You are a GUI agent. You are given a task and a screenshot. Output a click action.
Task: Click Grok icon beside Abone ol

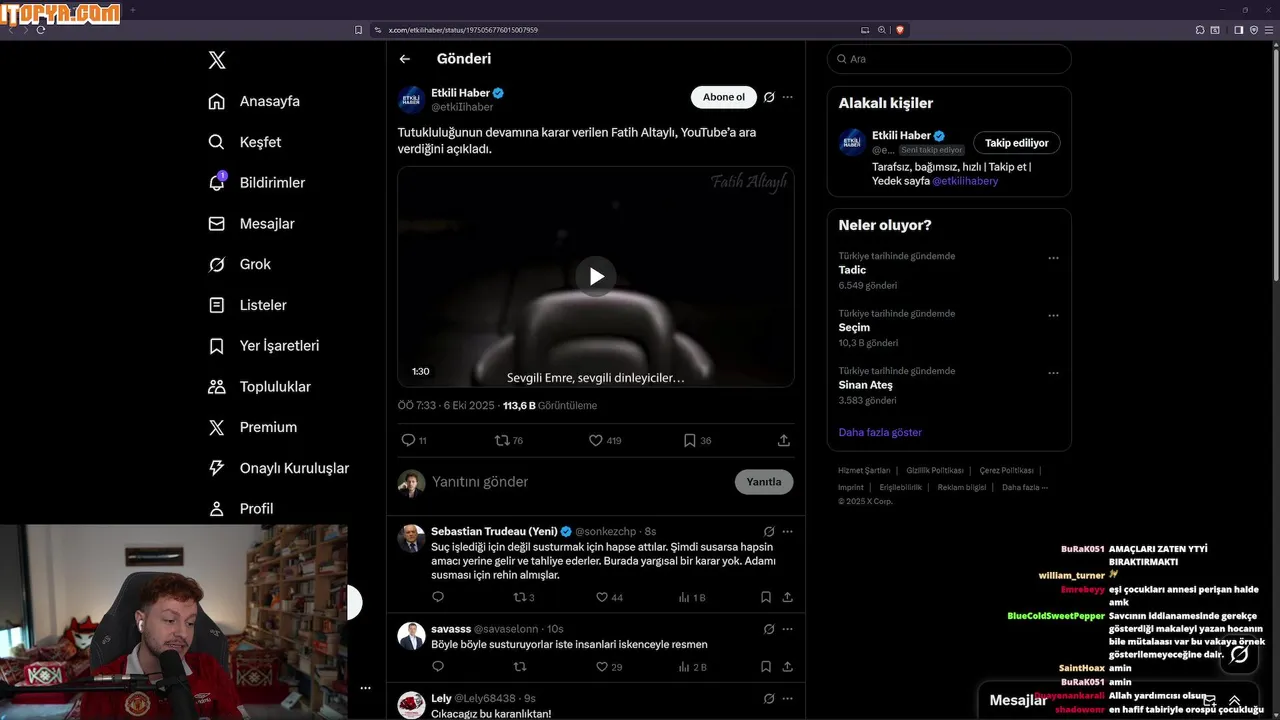[x=769, y=97]
